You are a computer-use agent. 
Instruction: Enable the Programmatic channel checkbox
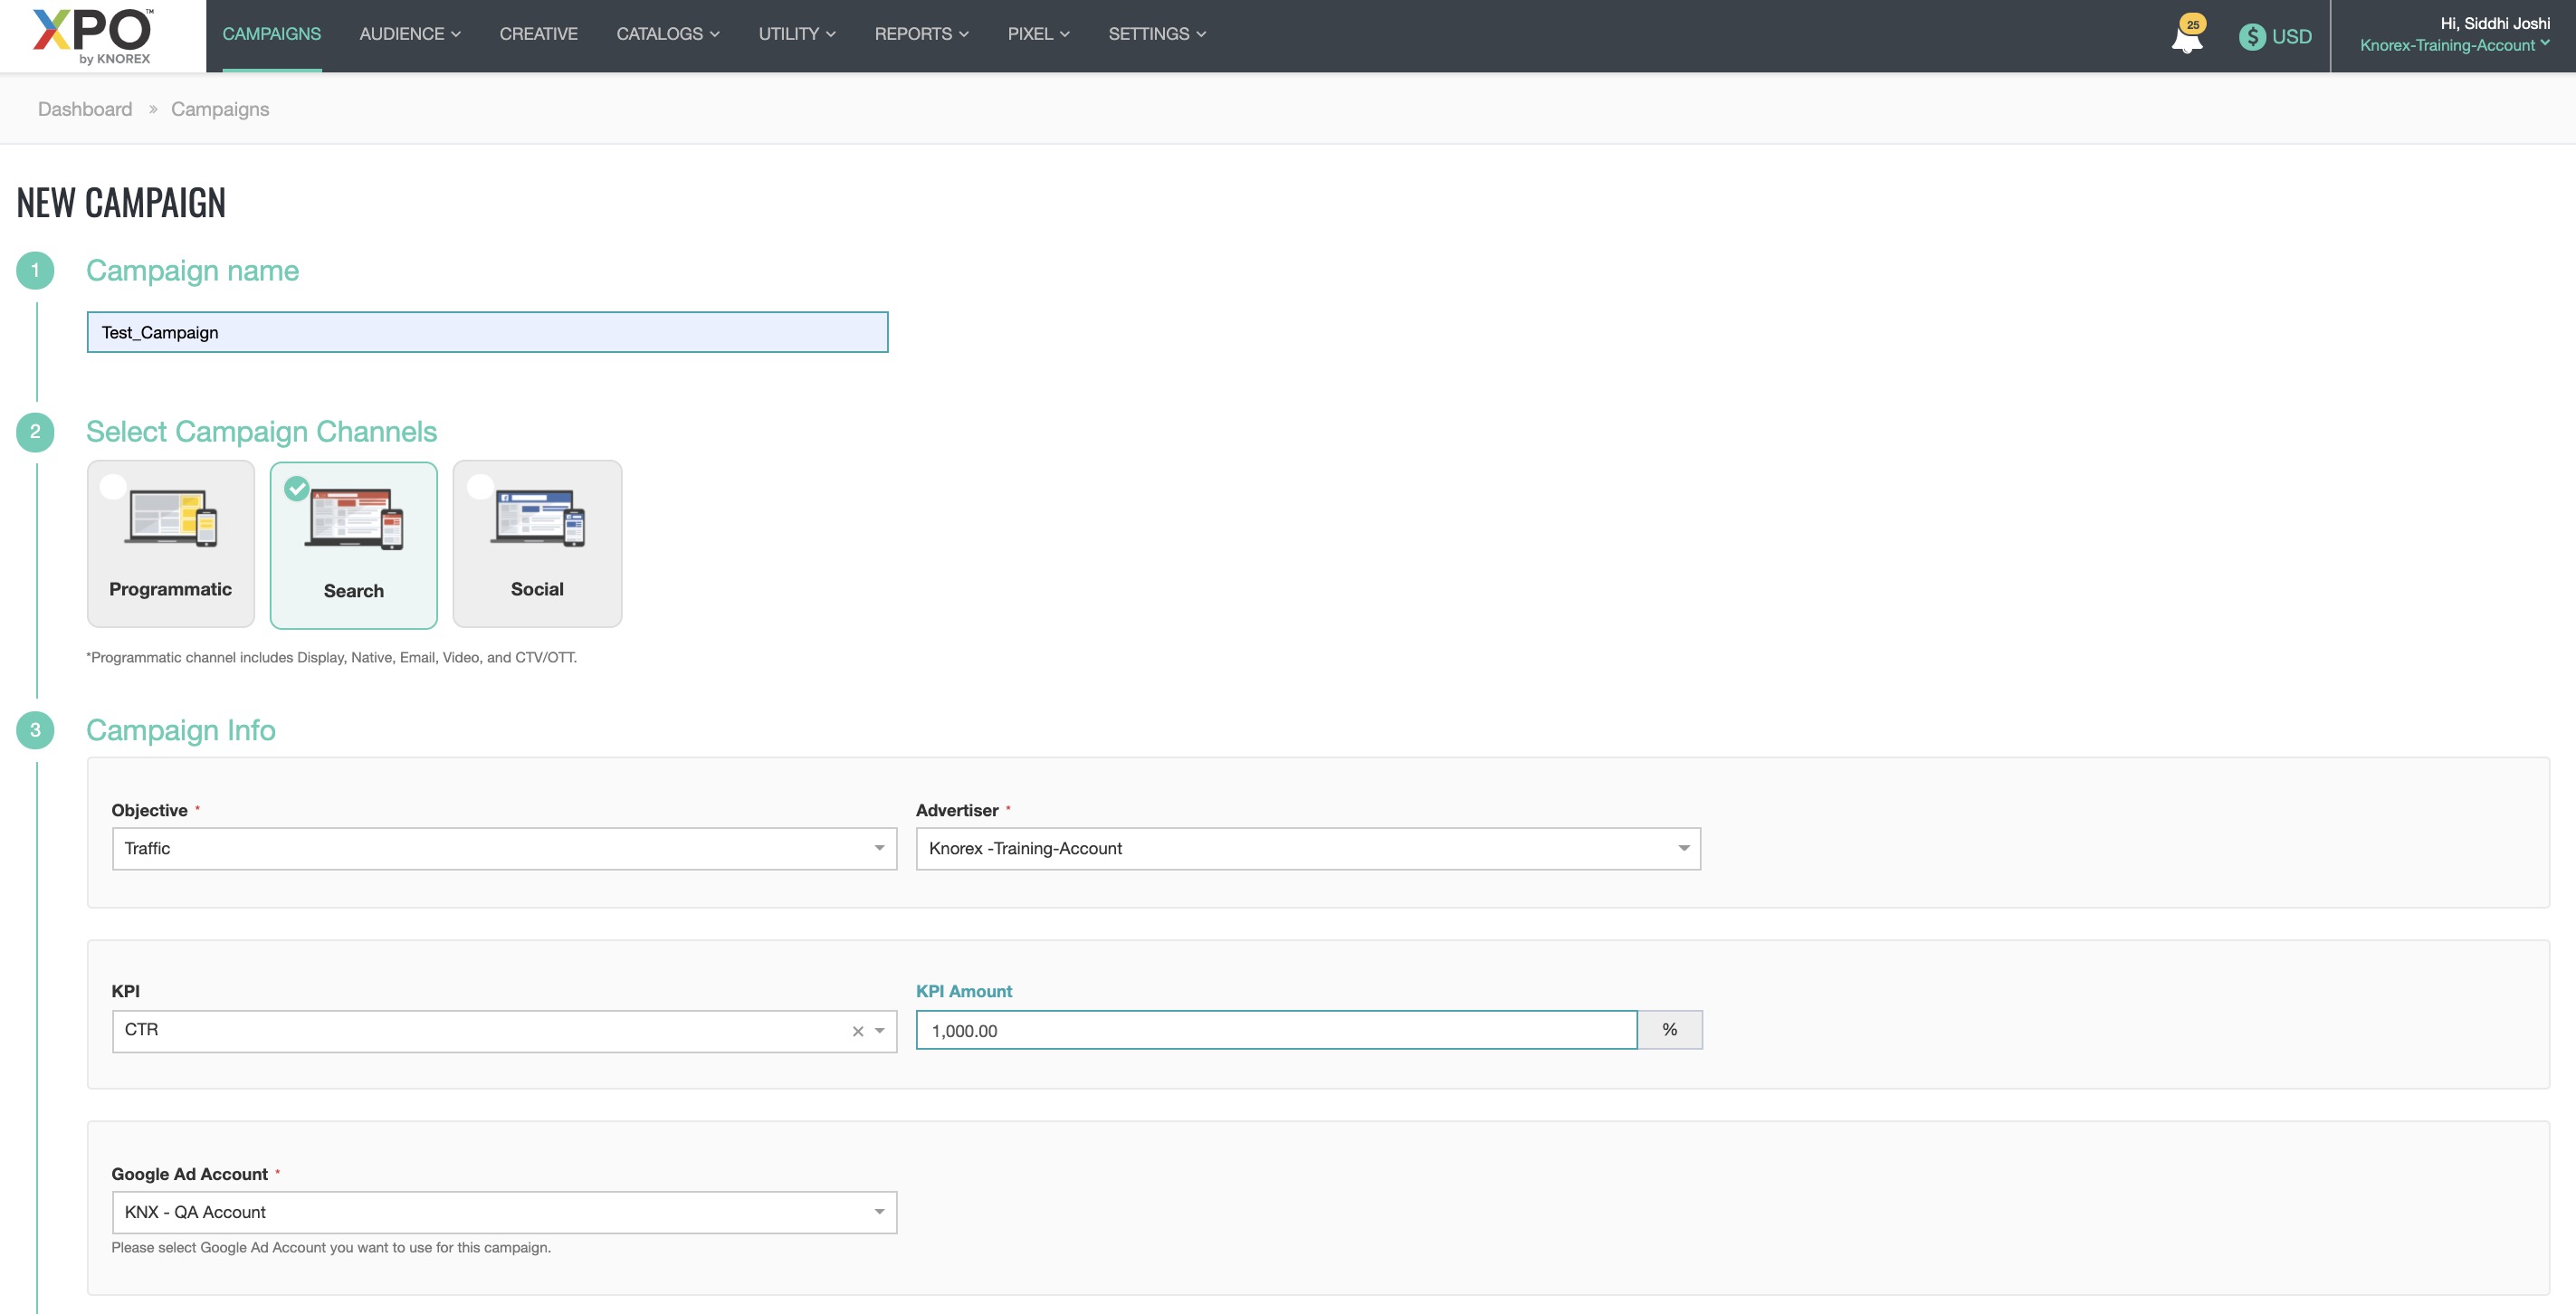click(x=113, y=486)
